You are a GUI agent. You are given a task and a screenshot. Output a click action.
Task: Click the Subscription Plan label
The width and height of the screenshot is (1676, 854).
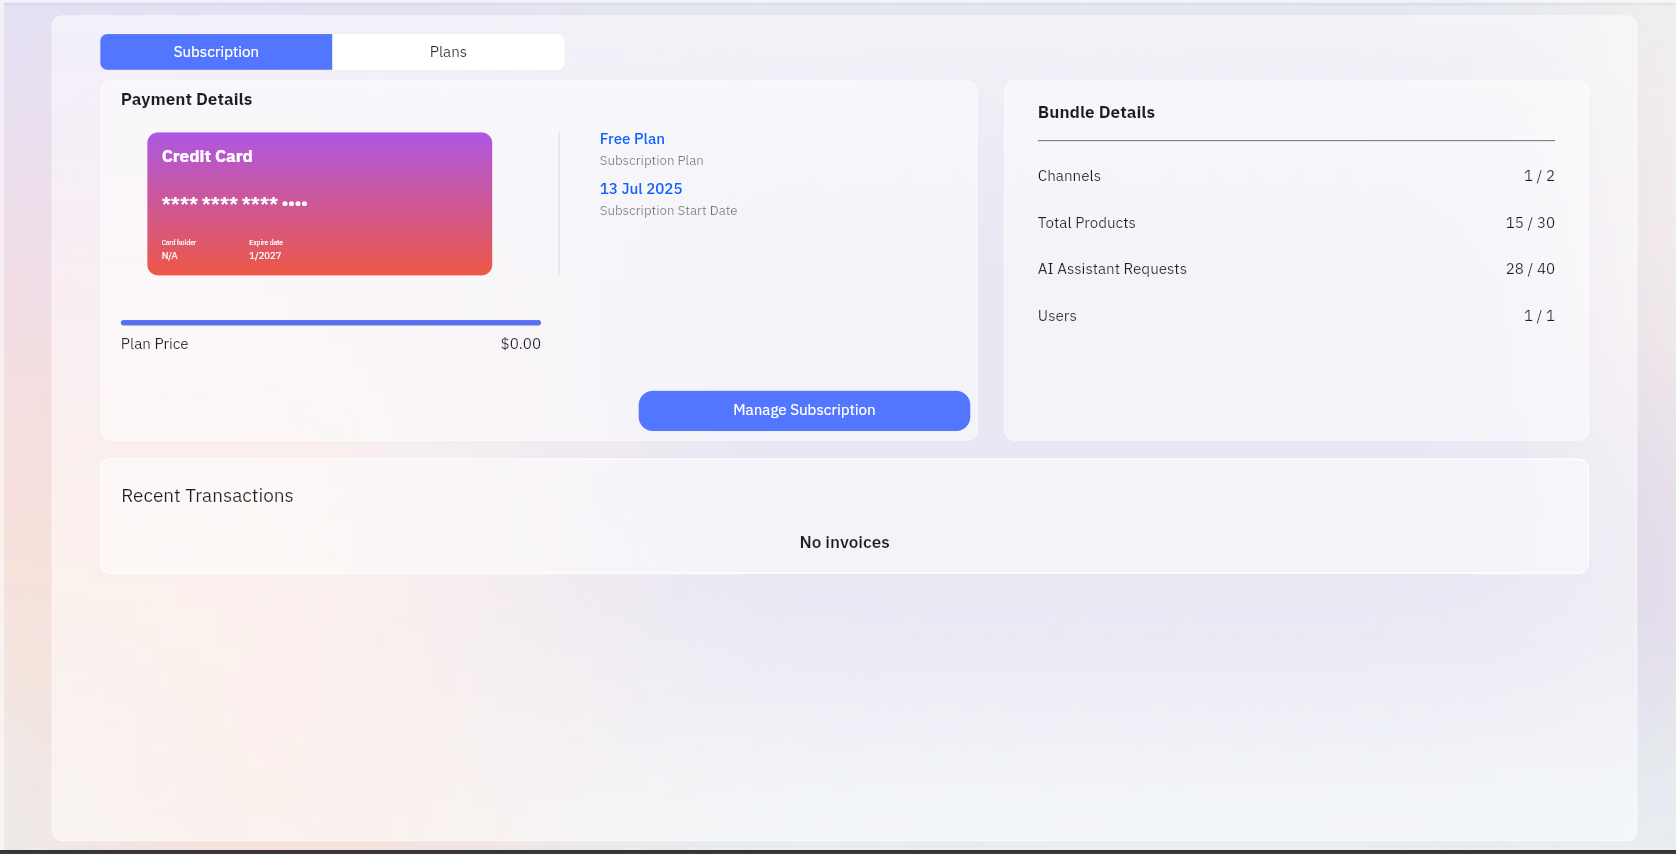coord(652,161)
